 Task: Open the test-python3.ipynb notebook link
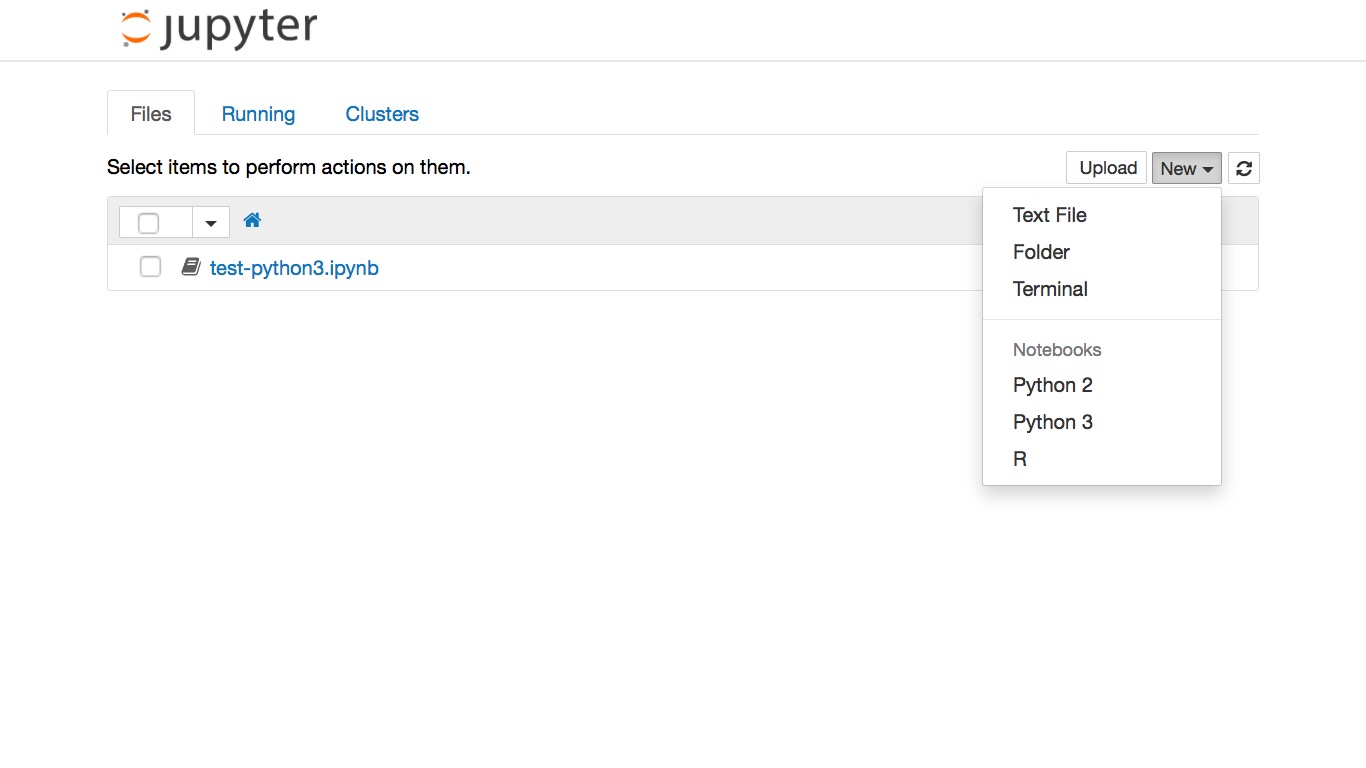tap(294, 268)
